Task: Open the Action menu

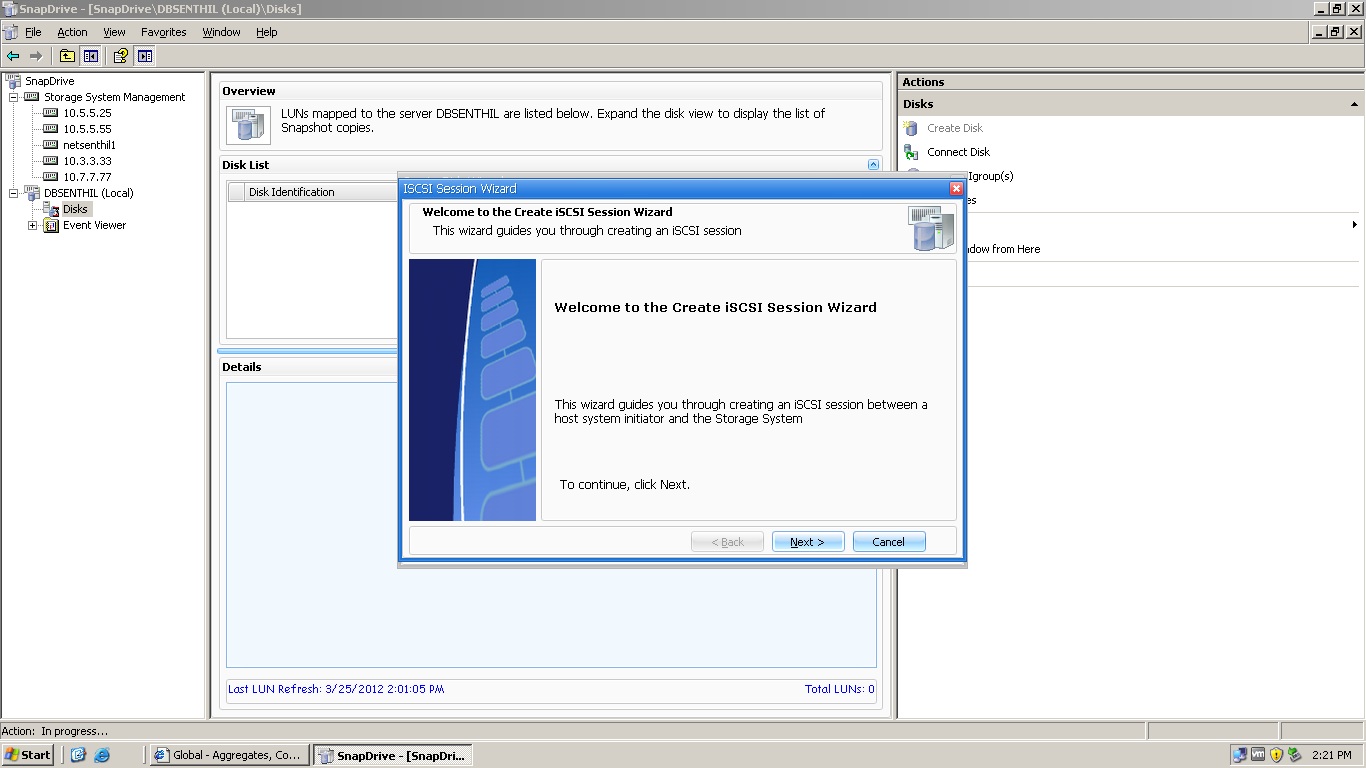Action: [x=72, y=32]
